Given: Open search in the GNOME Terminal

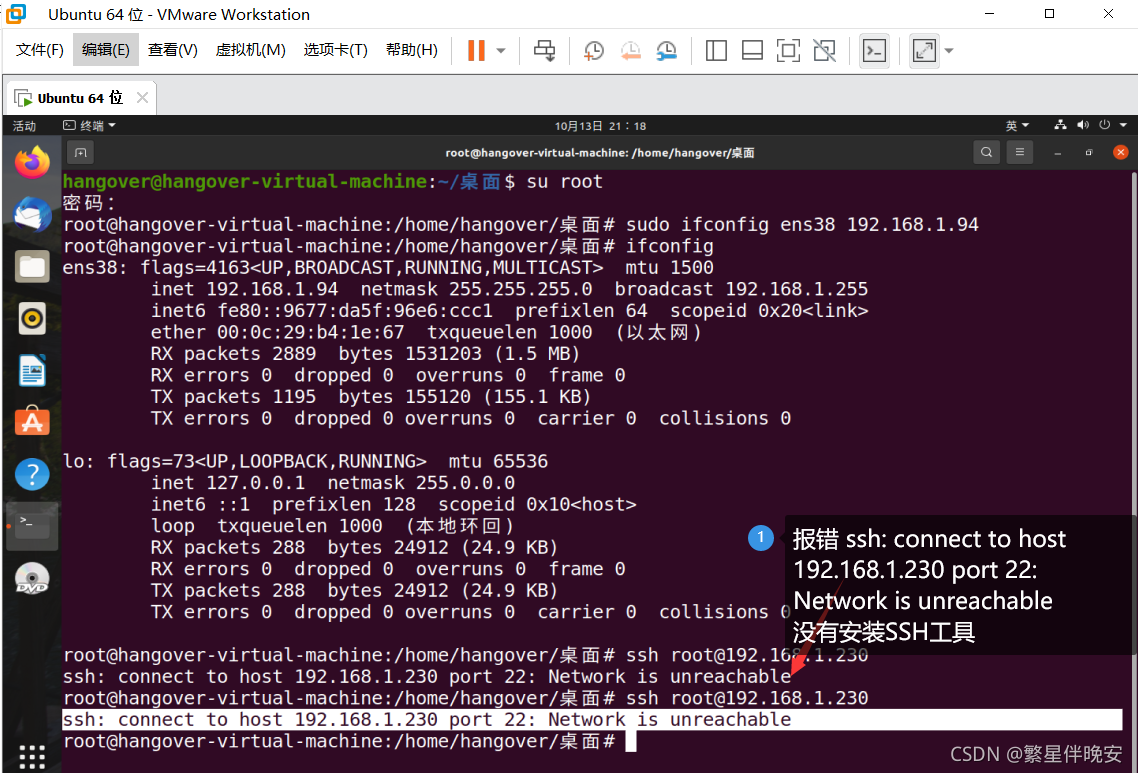Looking at the screenshot, I should click(x=986, y=151).
